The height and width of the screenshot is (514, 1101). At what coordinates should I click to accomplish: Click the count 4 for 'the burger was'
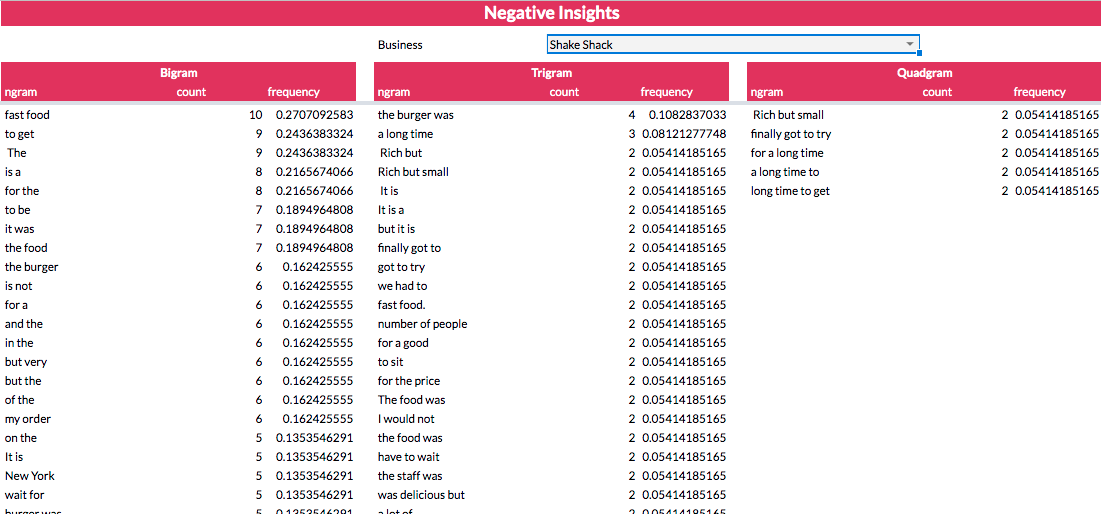[x=632, y=115]
